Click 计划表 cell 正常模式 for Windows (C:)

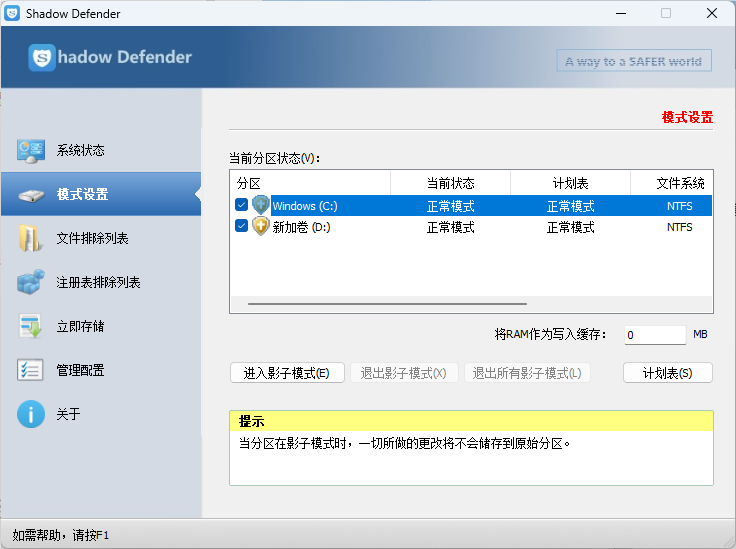tap(571, 206)
